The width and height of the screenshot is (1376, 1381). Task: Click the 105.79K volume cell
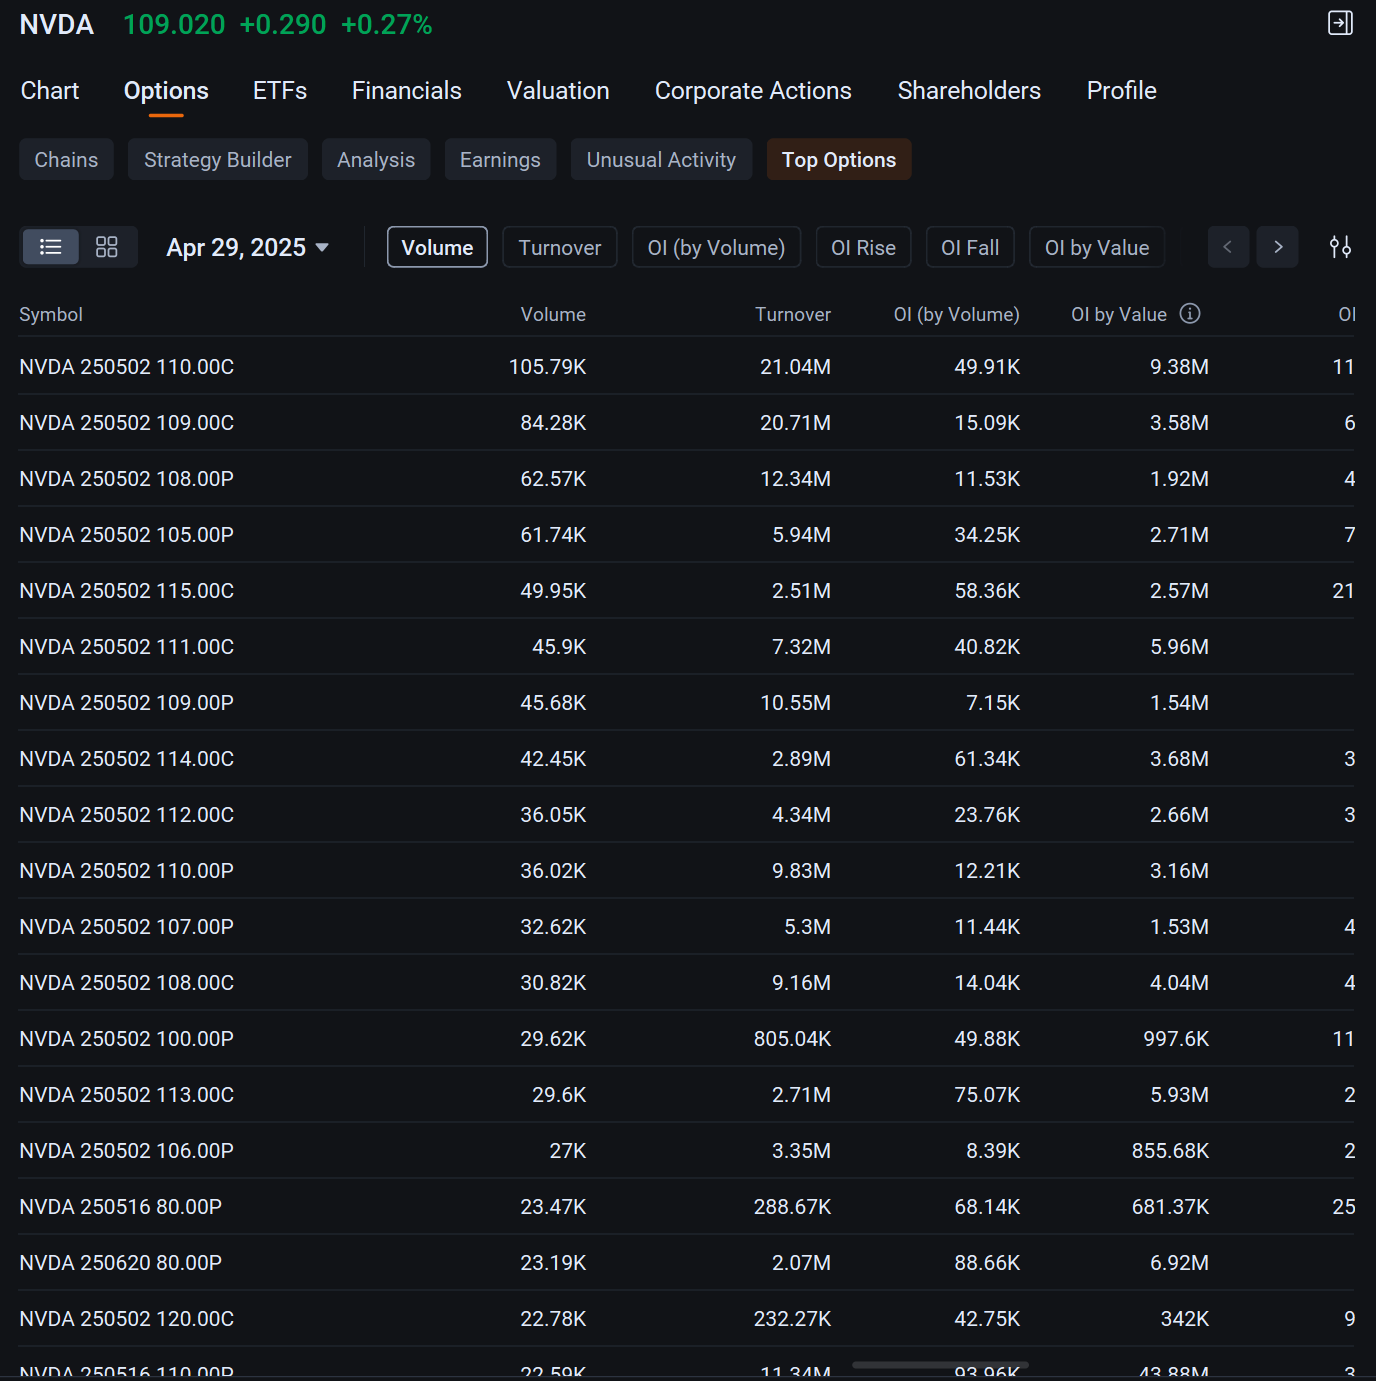[548, 367]
